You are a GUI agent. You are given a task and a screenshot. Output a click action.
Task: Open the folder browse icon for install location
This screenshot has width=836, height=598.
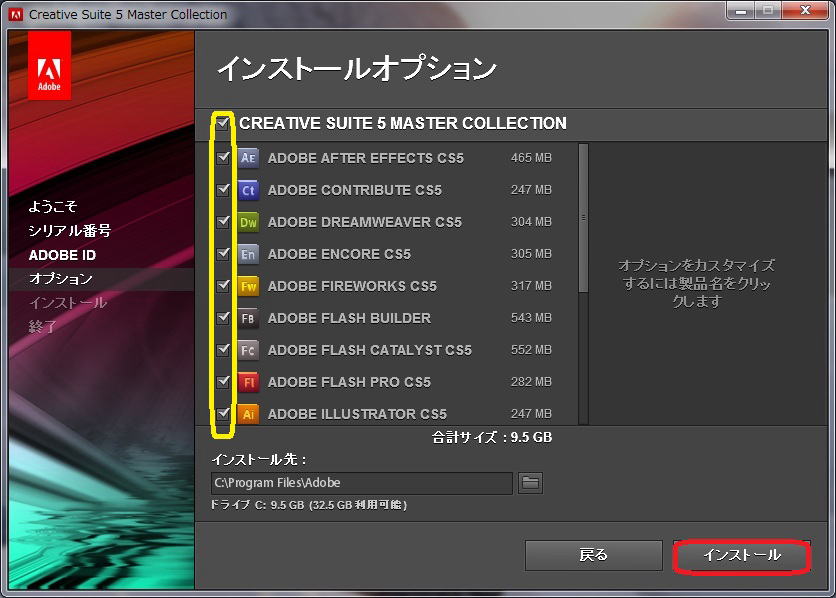click(530, 483)
